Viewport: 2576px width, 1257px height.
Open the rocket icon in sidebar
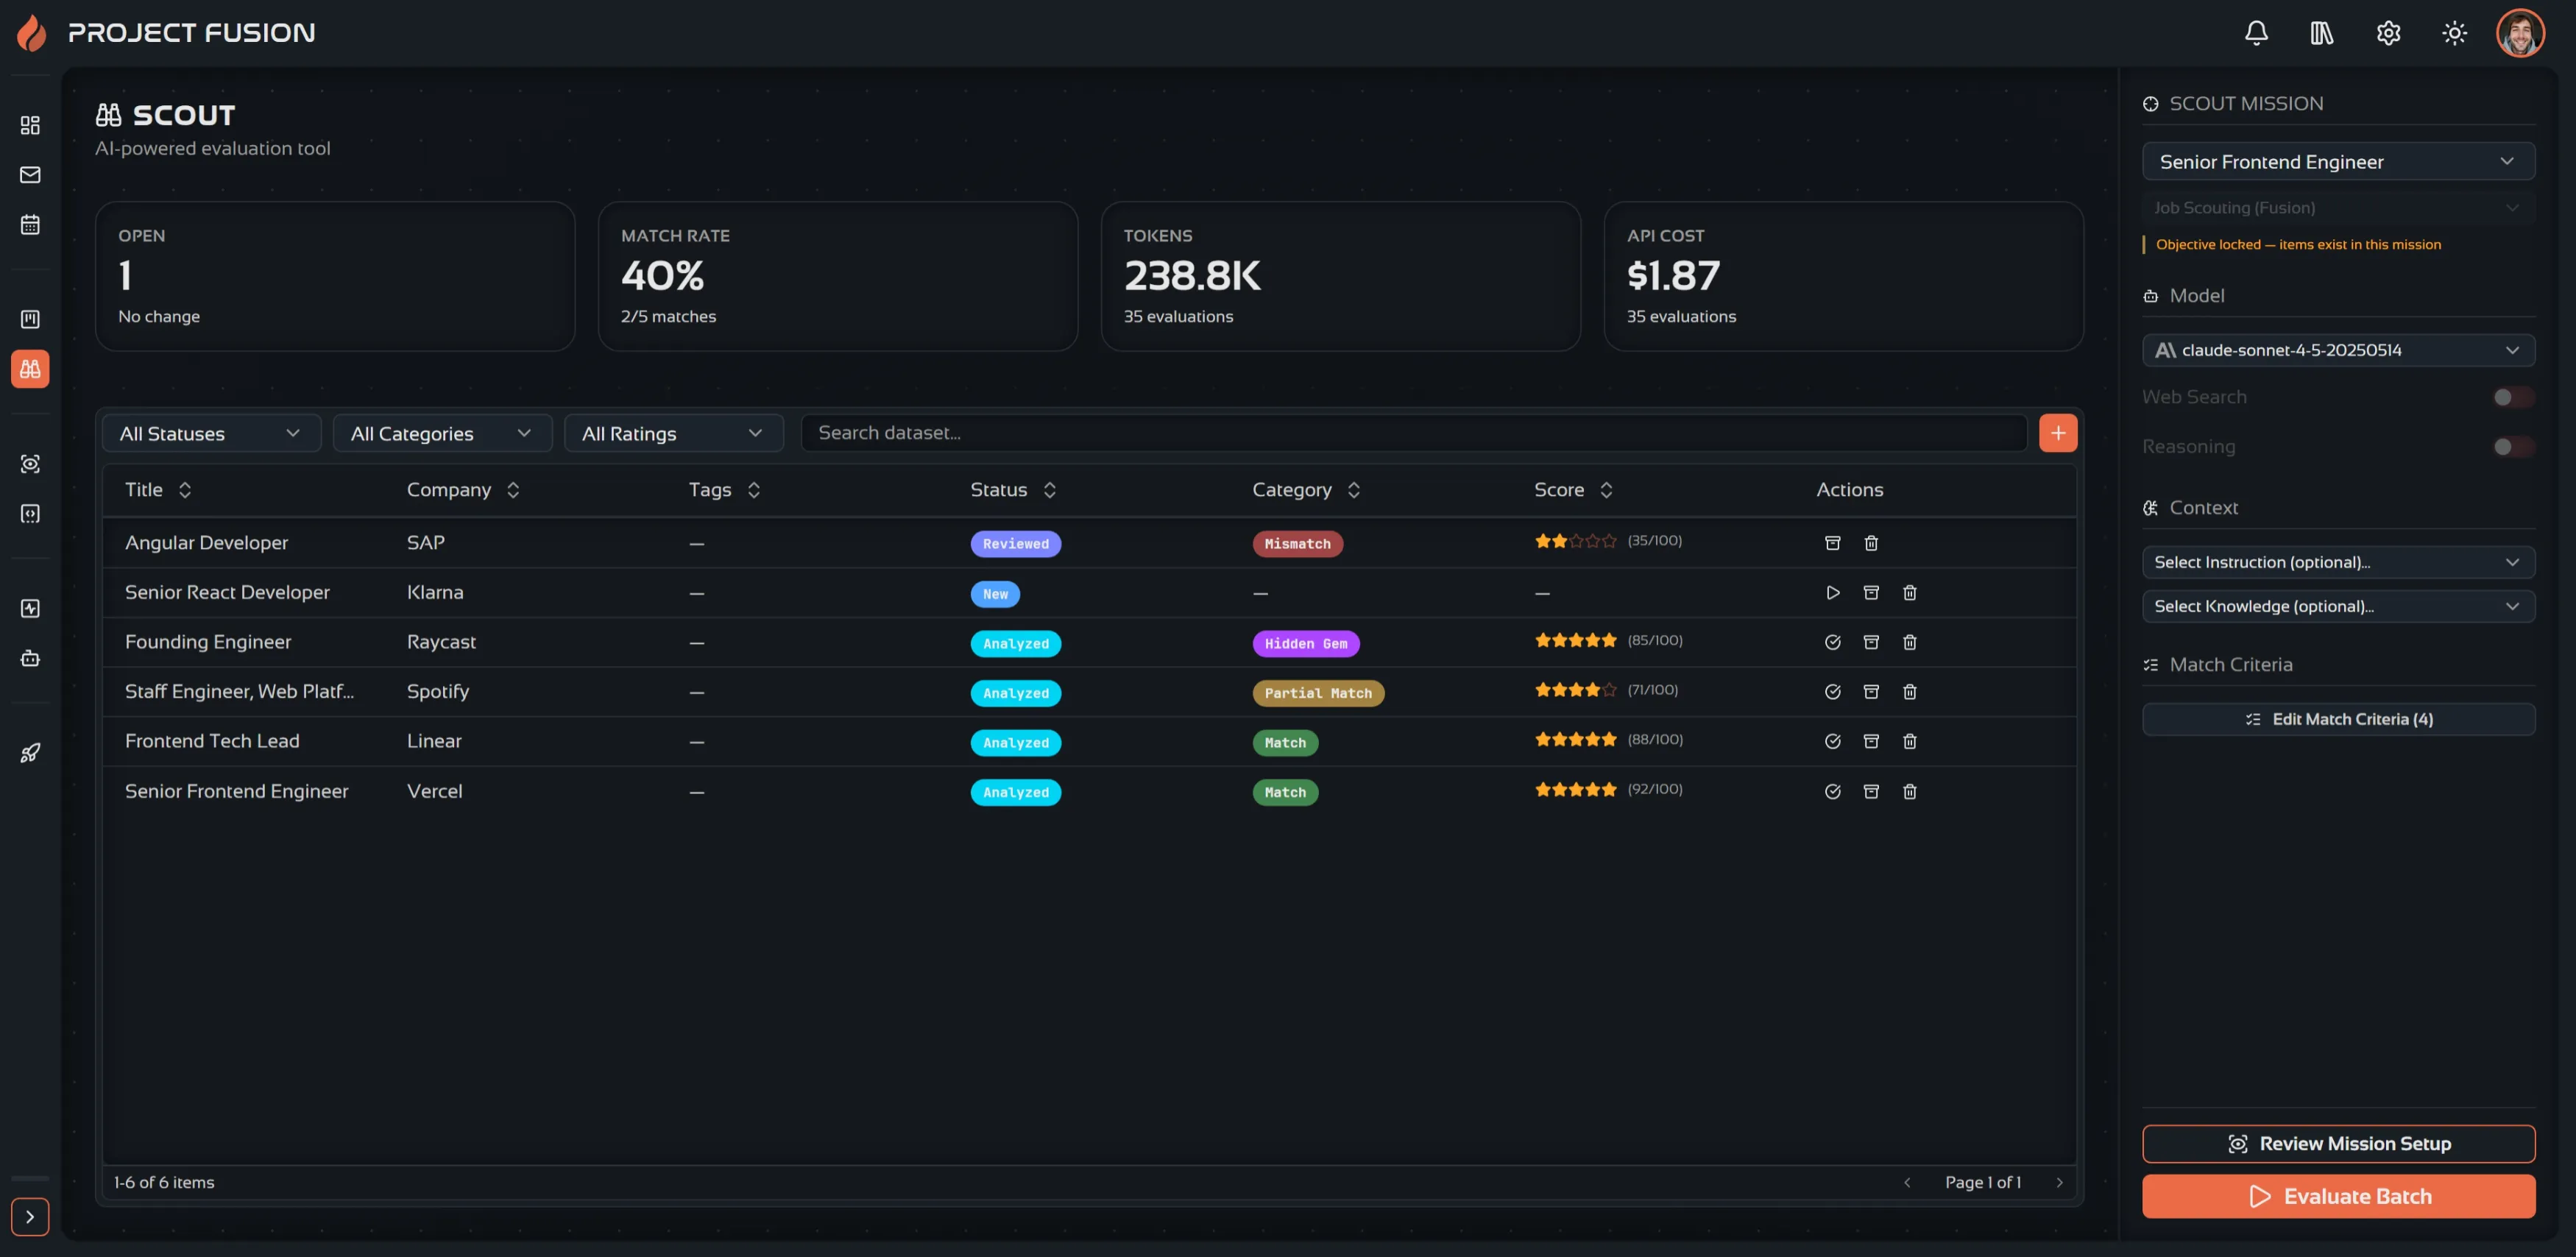[30, 753]
